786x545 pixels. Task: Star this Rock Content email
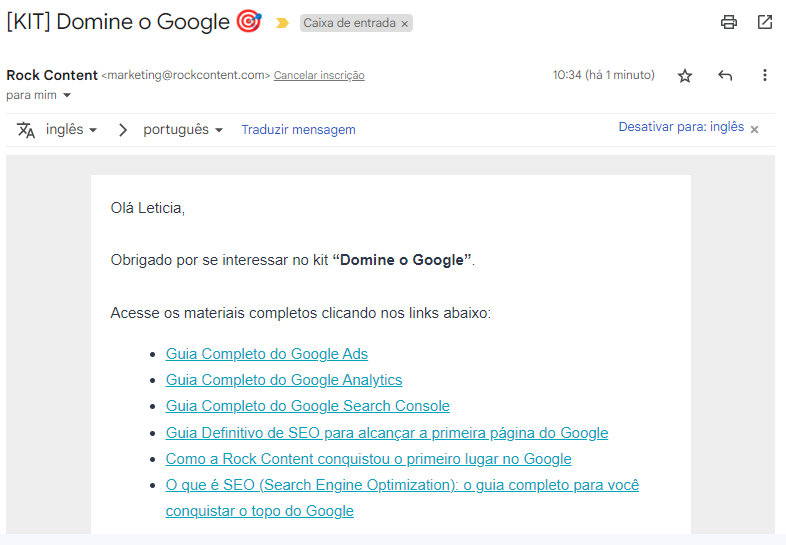(x=685, y=76)
